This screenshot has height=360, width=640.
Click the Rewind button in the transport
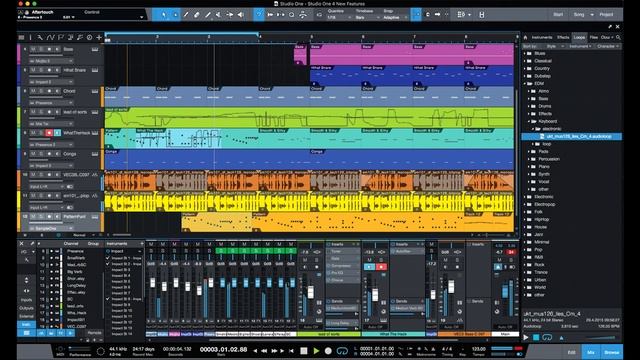(264, 351)
